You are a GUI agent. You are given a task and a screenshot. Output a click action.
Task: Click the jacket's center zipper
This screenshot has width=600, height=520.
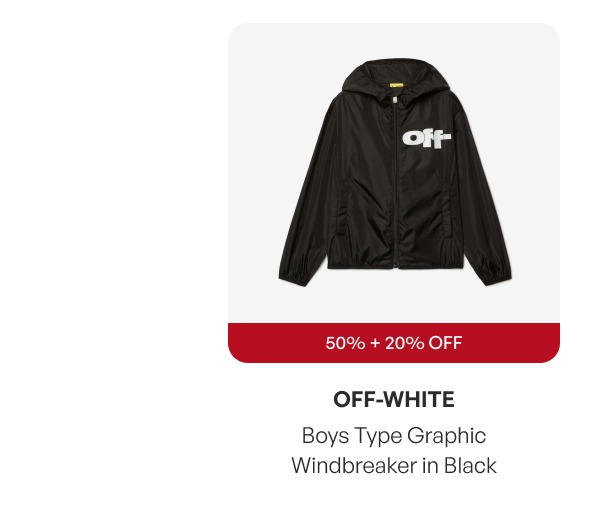[396, 184]
